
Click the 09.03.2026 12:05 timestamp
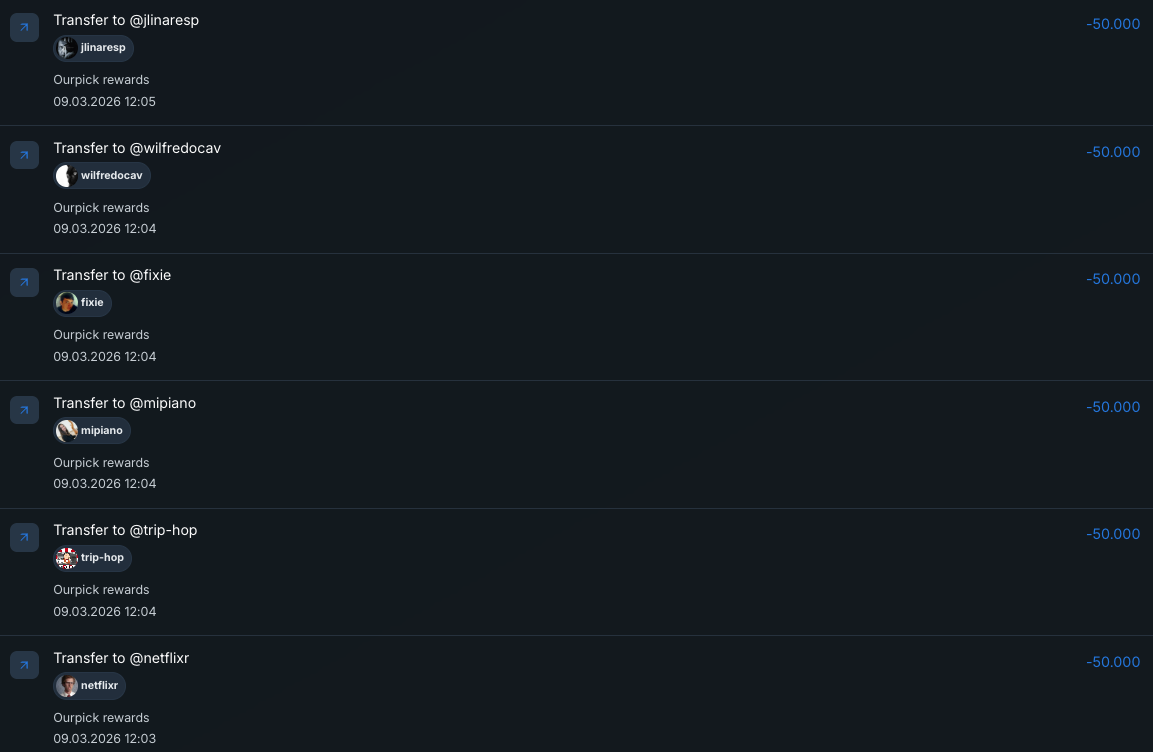pyautogui.click(x=104, y=101)
